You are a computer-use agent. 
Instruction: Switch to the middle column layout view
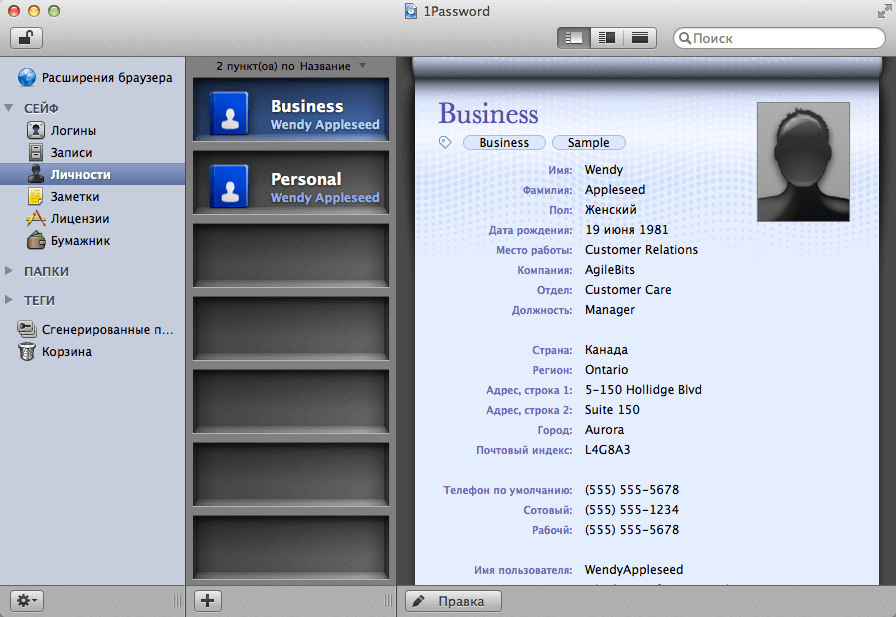click(607, 38)
